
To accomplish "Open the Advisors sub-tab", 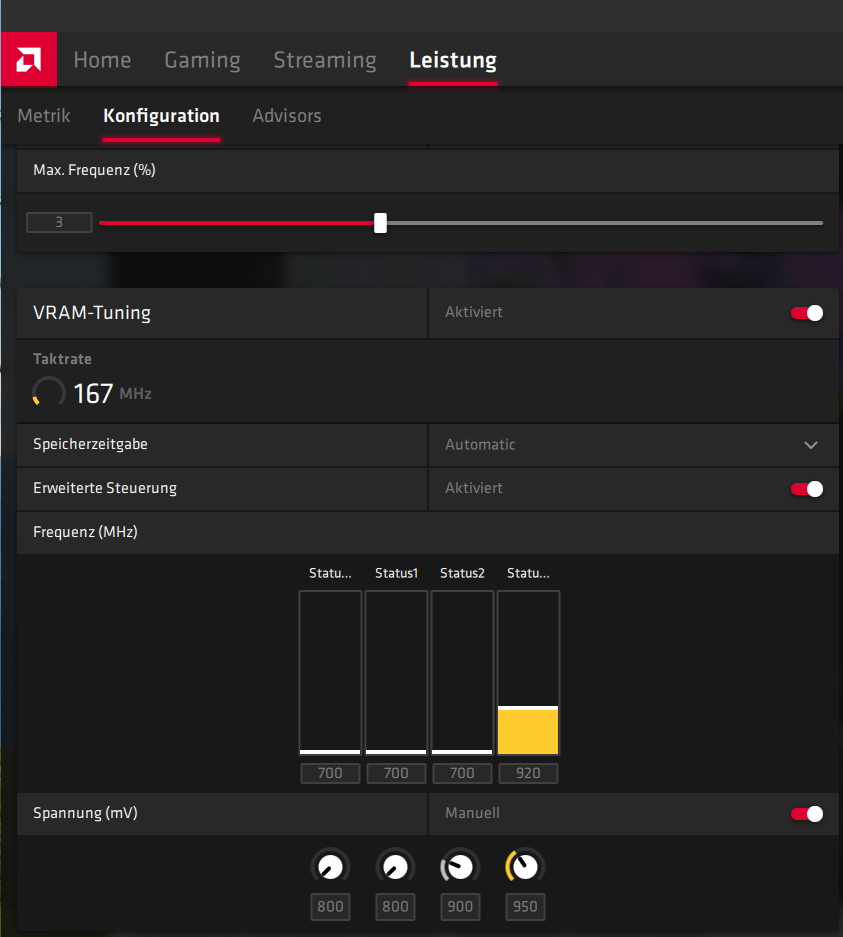I will [287, 115].
